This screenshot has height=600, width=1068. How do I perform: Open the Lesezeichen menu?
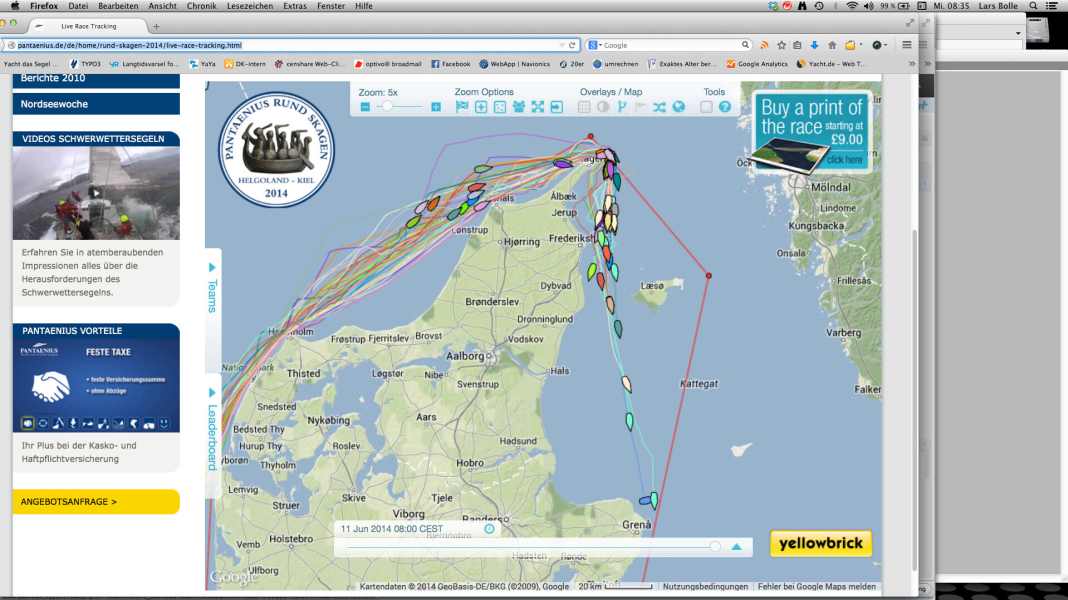point(250,5)
